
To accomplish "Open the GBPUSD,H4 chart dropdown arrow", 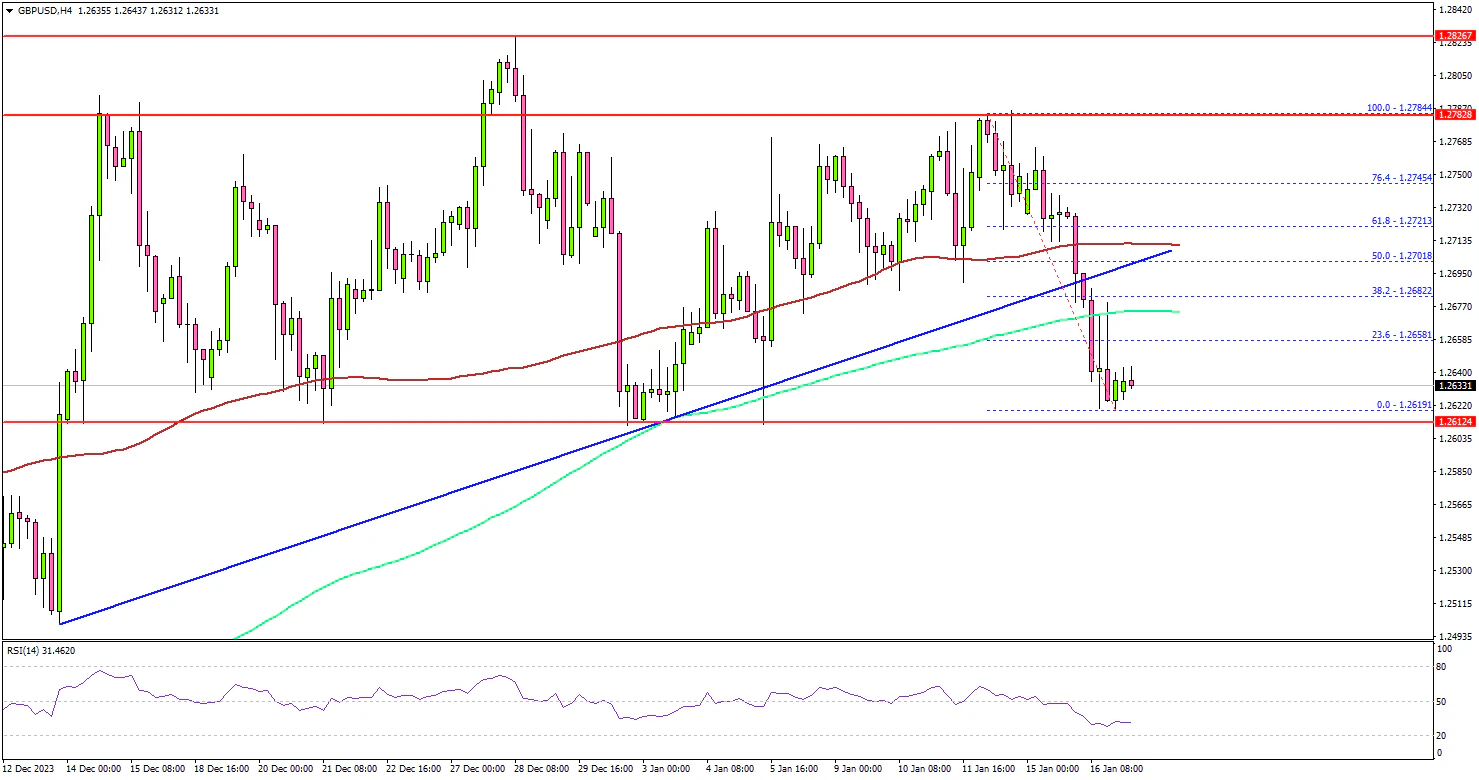I will click(x=9, y=10).
